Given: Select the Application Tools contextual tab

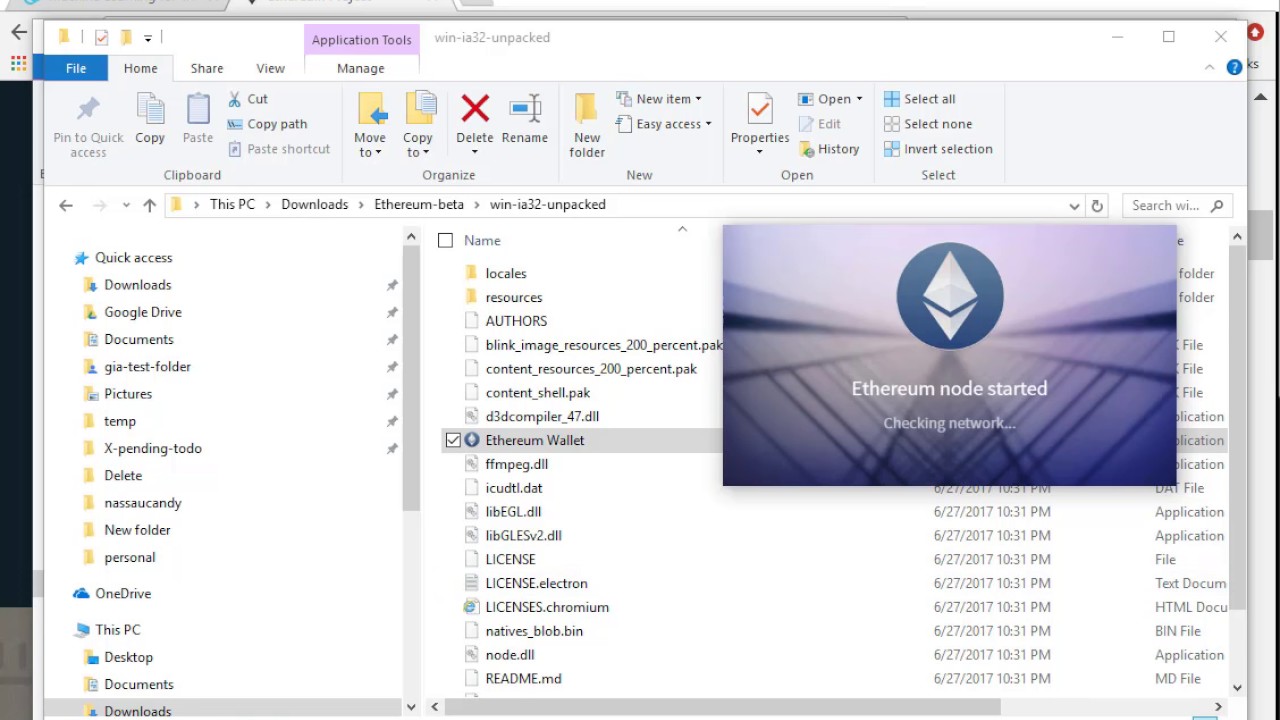Looking at the screenshot, I should (x=361, y=40).
